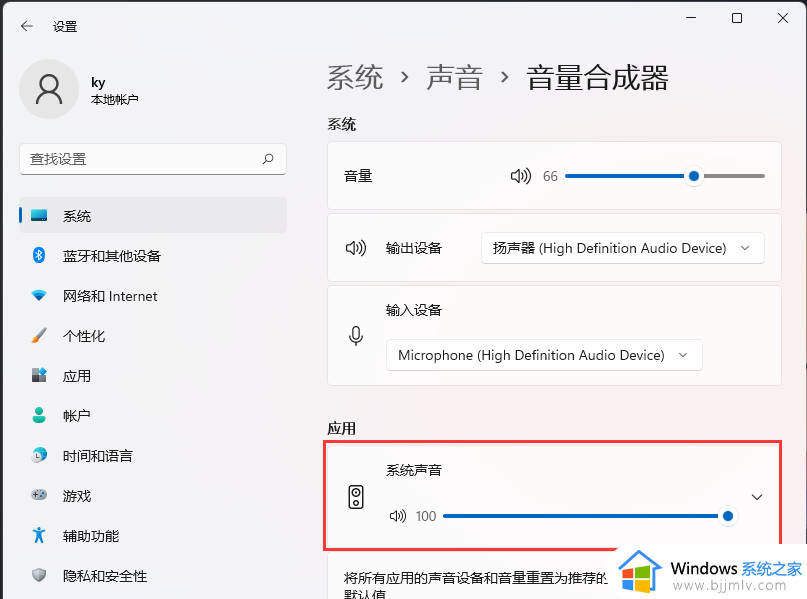This screenshot has height=599, width=807.
Task: Click the accessibility figure icon
Action: click(39, 535)
